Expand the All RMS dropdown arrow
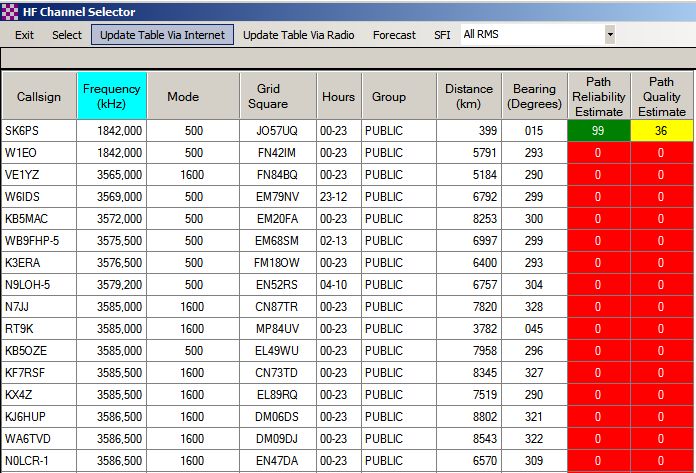Screen dimensions: 696x473 coord(609,35)
